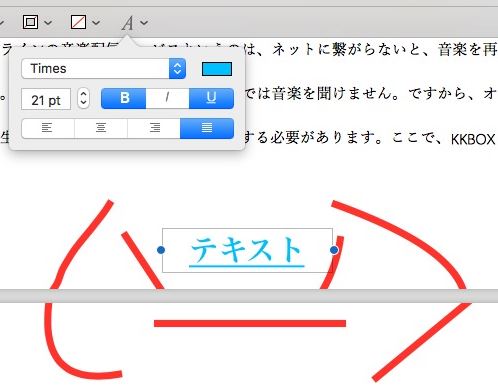The width and height of the screenshot is (498, 388).
Task: Toggle Bold formatting button
Action: coord(124,98)
